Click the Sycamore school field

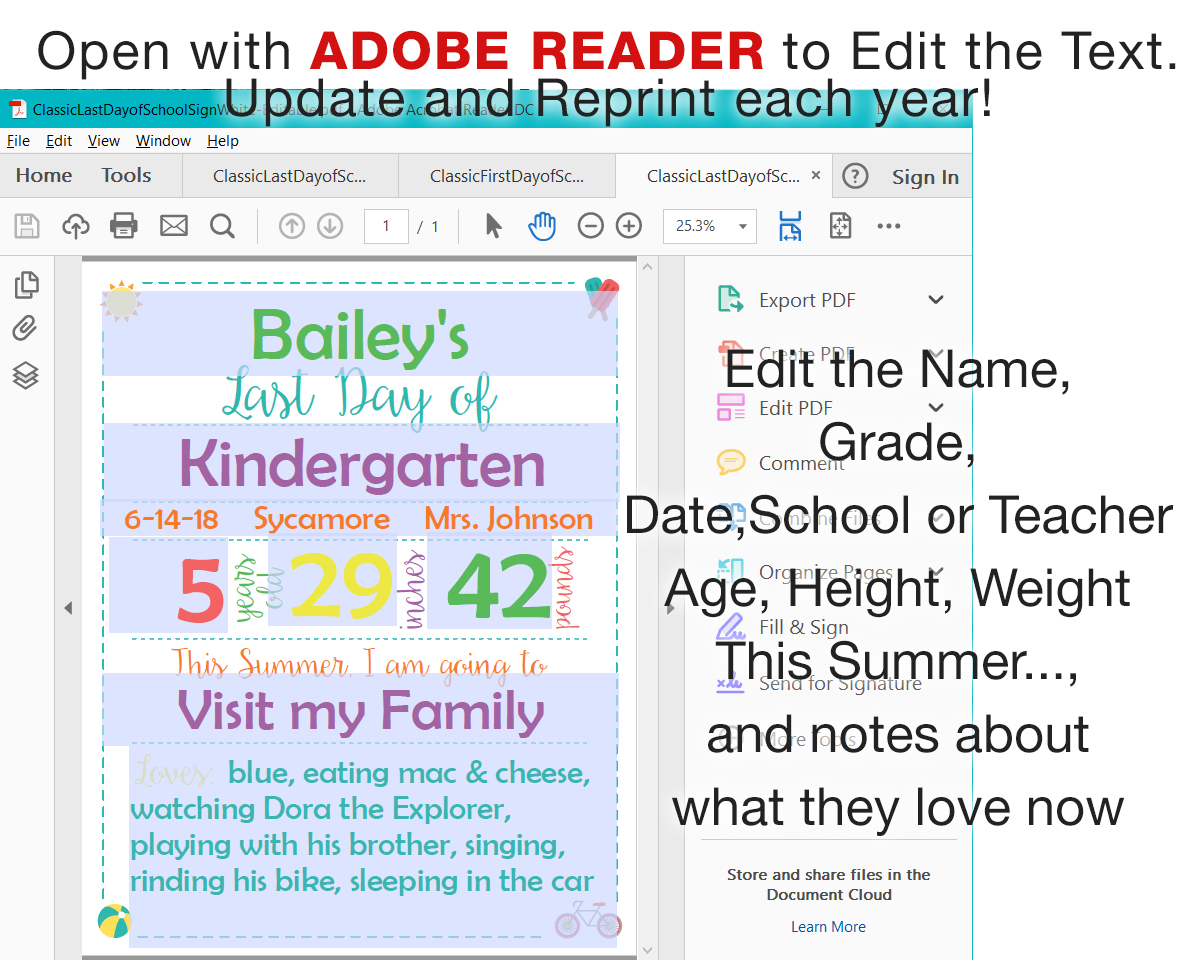tap(323, 519)
